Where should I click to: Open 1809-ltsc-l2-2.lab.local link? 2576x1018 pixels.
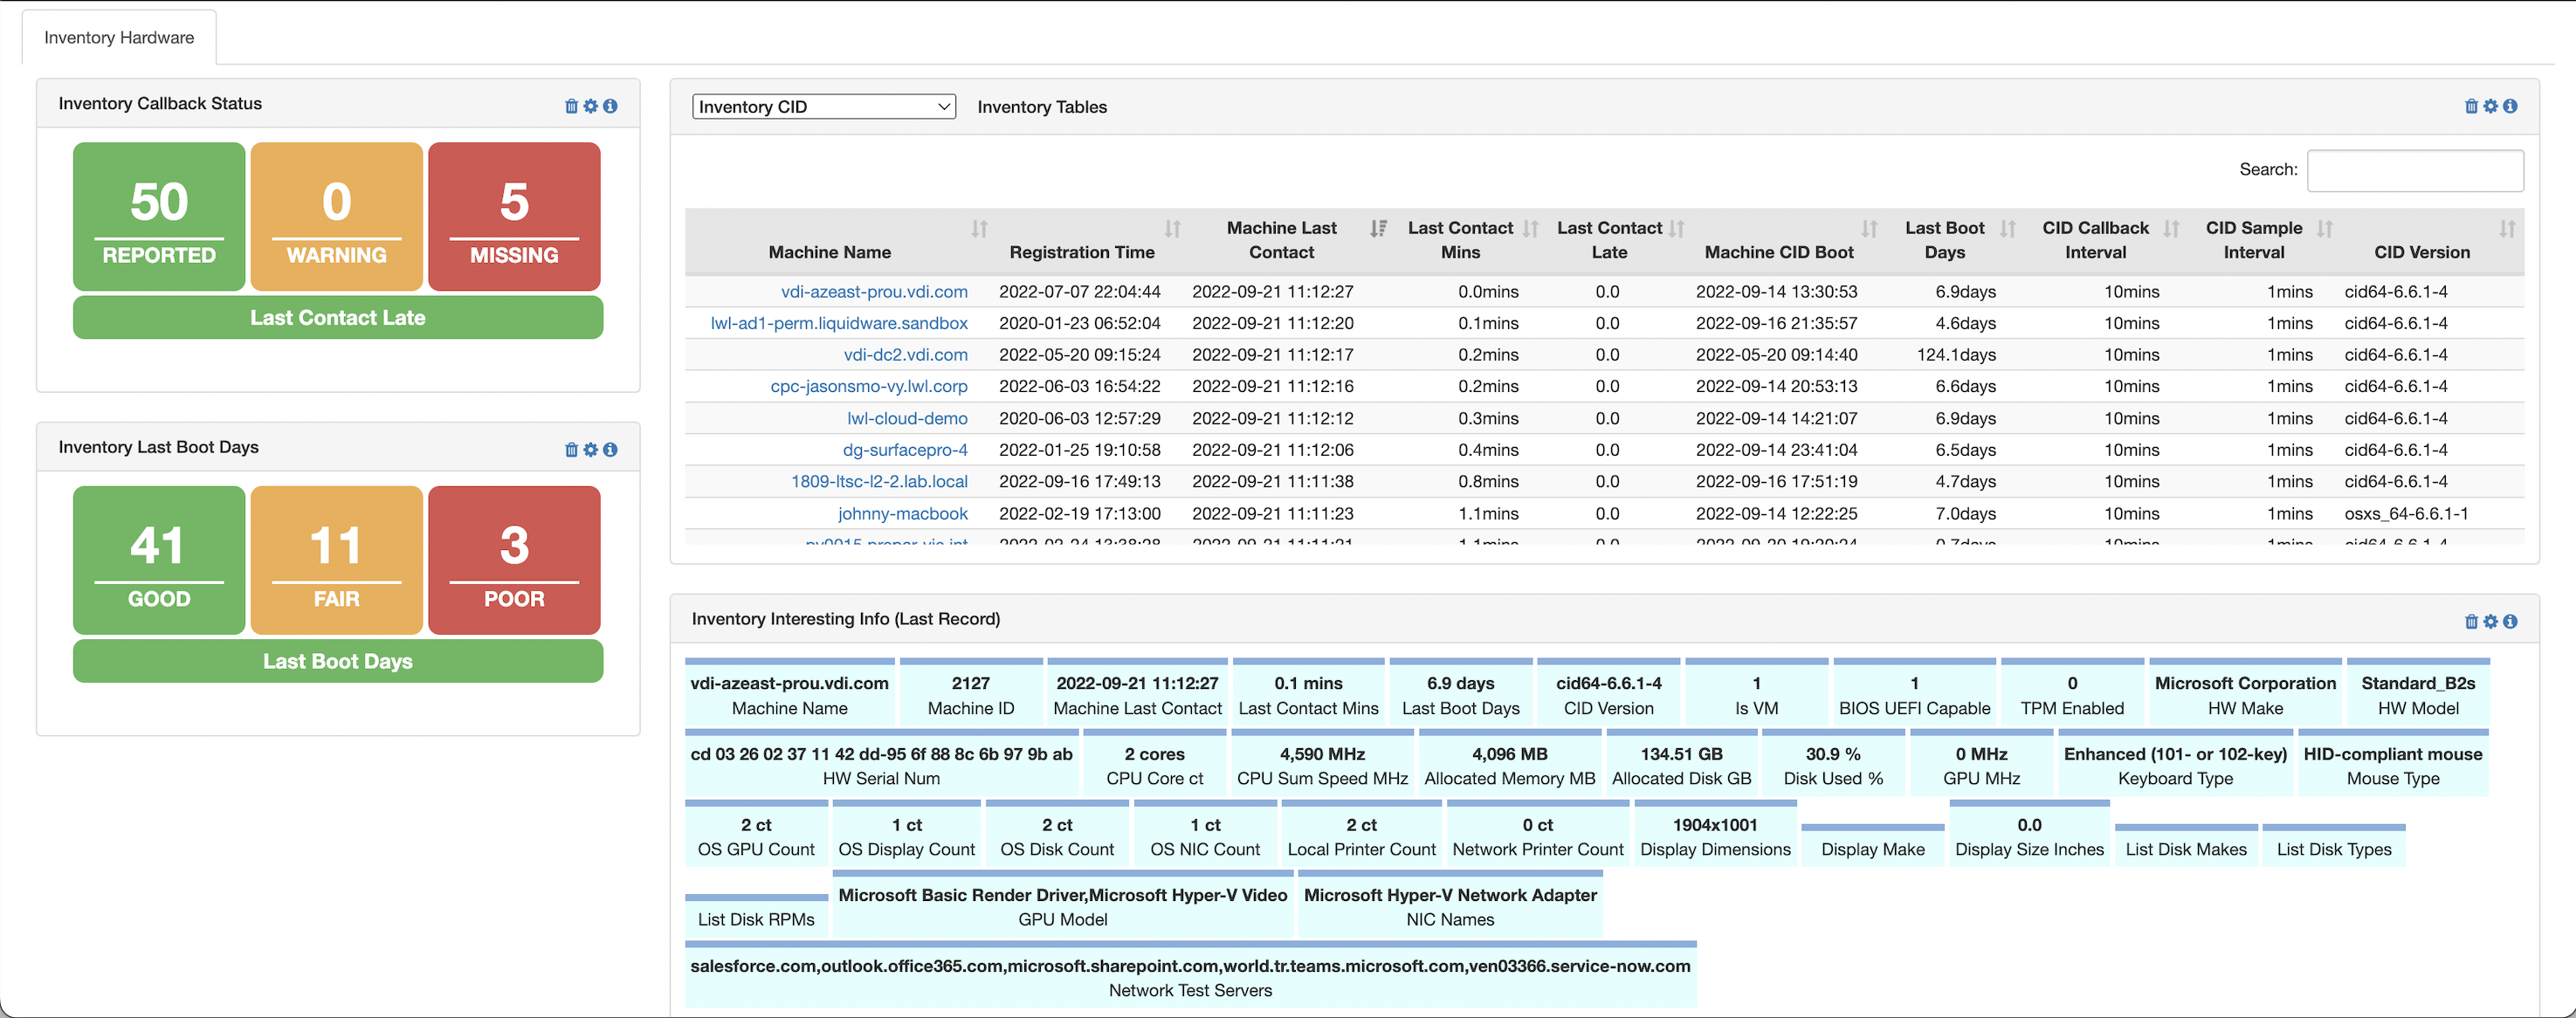pos(879,481)
